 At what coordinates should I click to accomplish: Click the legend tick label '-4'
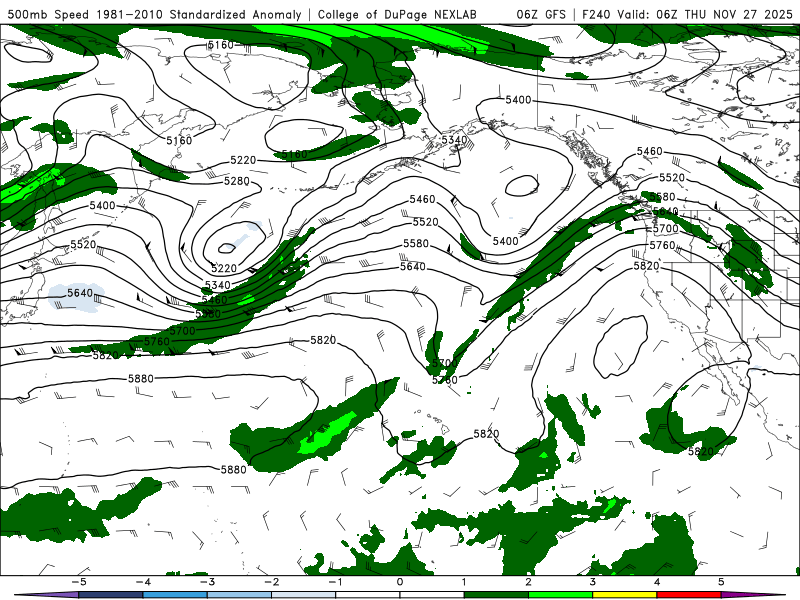143,582
